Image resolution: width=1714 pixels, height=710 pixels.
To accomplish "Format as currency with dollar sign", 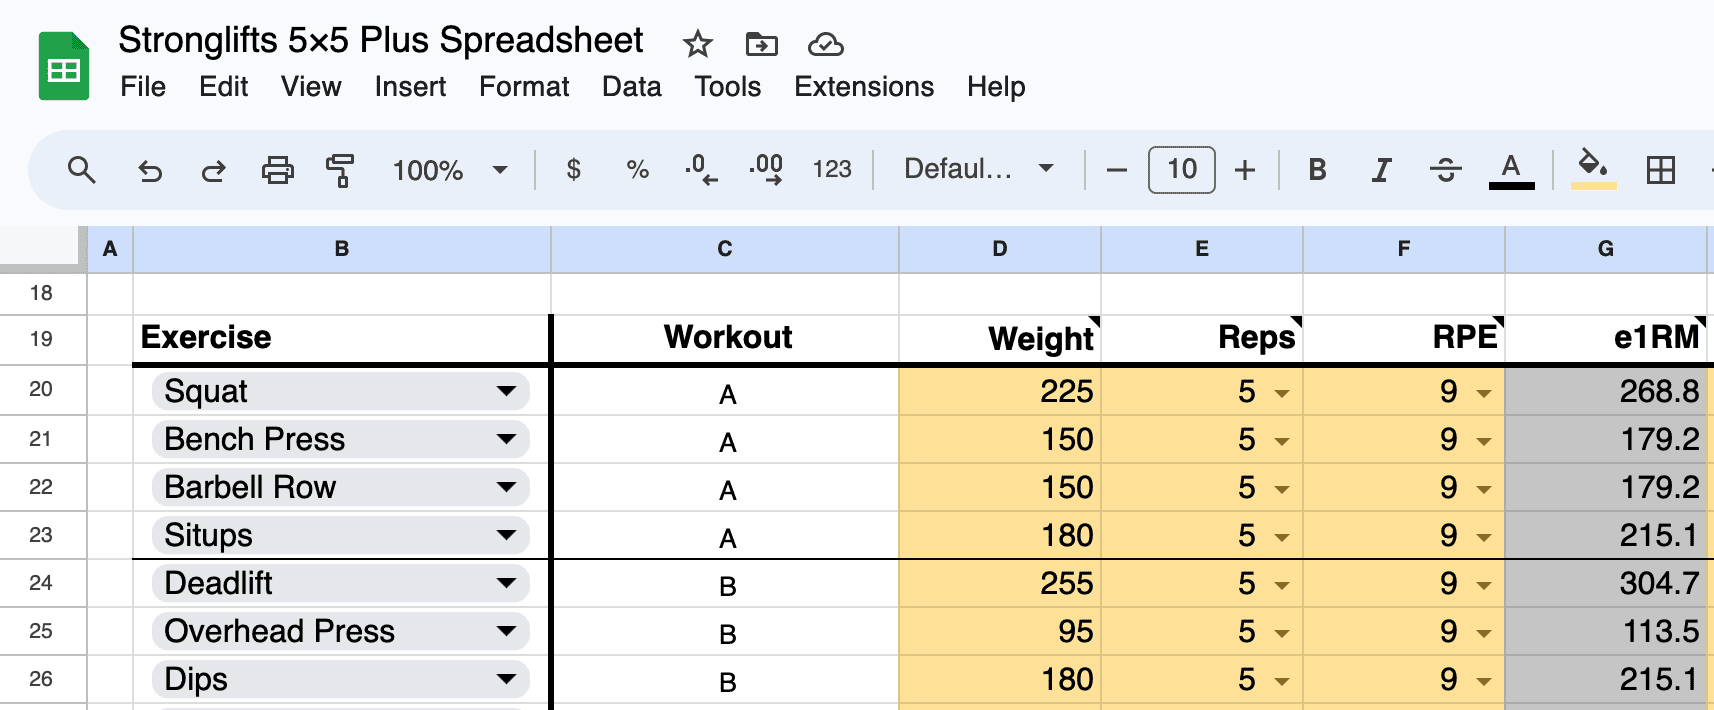I will pyautogui.click(x=573, y=170).
